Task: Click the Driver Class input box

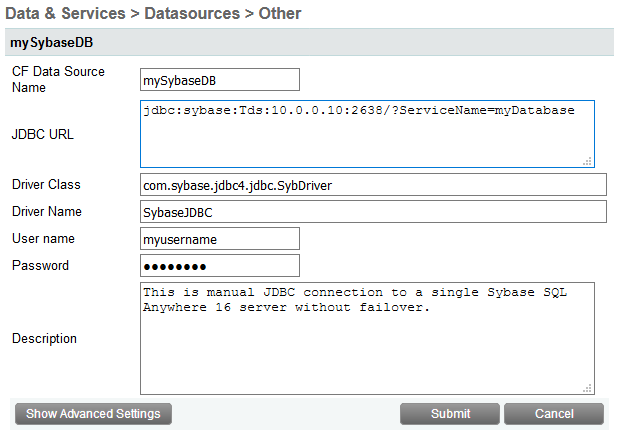Action: pyautogui.click(x=374, y=185)
